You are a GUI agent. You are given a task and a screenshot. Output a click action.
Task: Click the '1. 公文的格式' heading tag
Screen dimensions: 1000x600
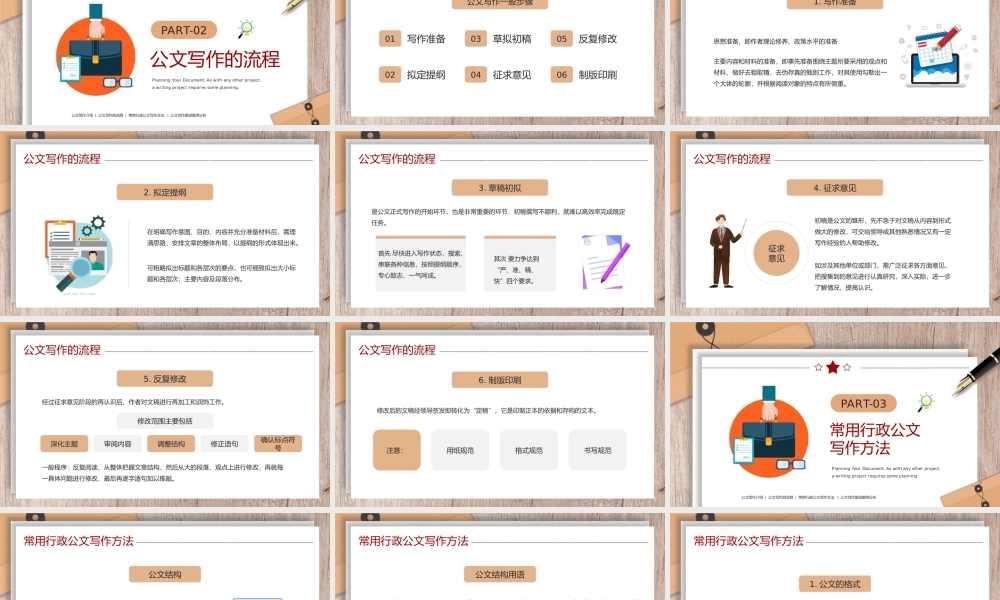(835, 584)
